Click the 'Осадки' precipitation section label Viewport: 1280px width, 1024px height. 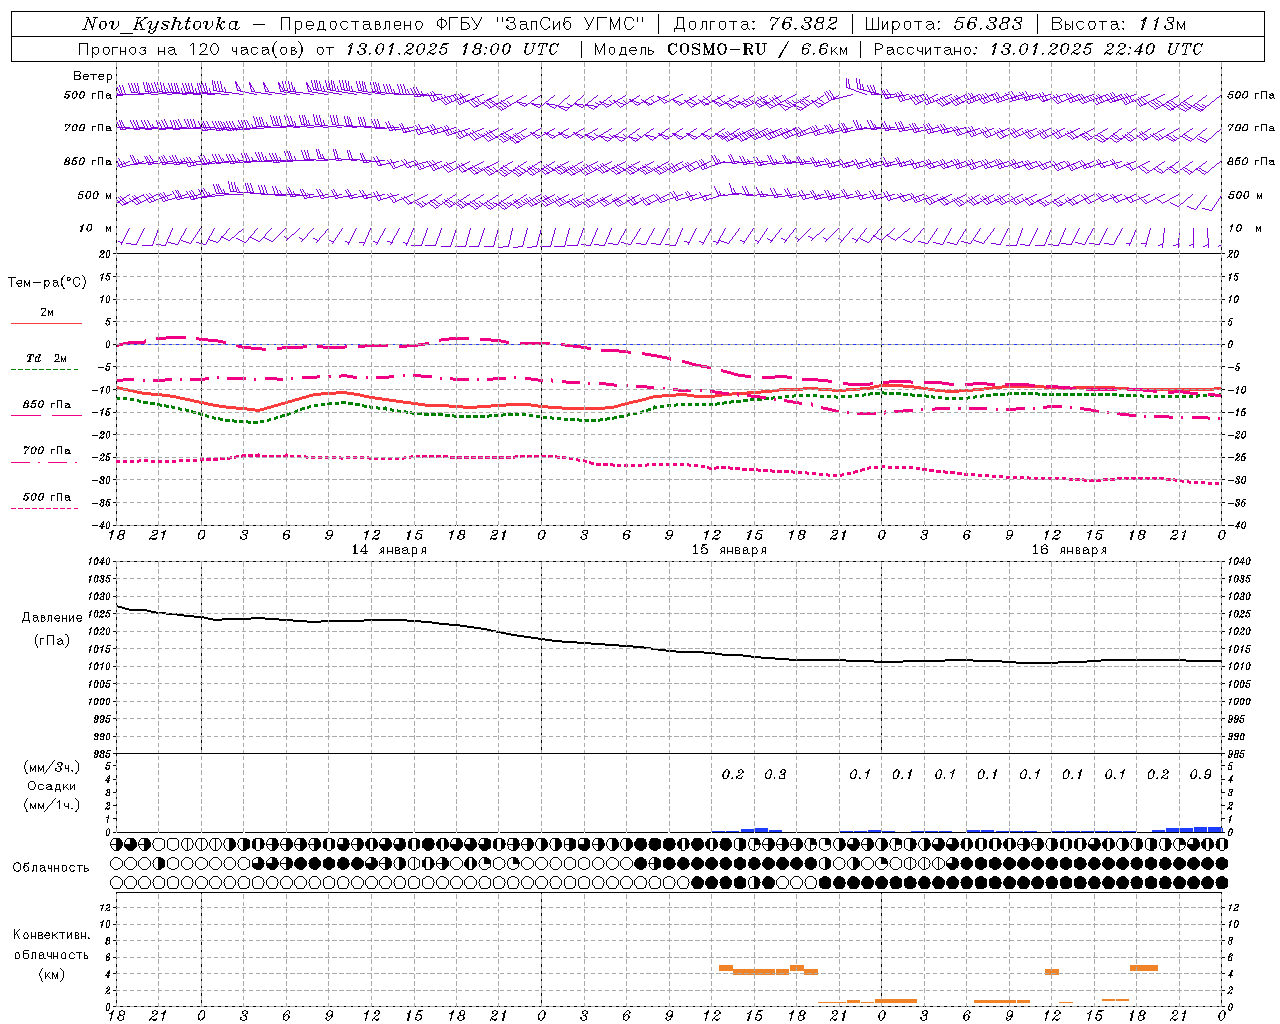point(52,786)
